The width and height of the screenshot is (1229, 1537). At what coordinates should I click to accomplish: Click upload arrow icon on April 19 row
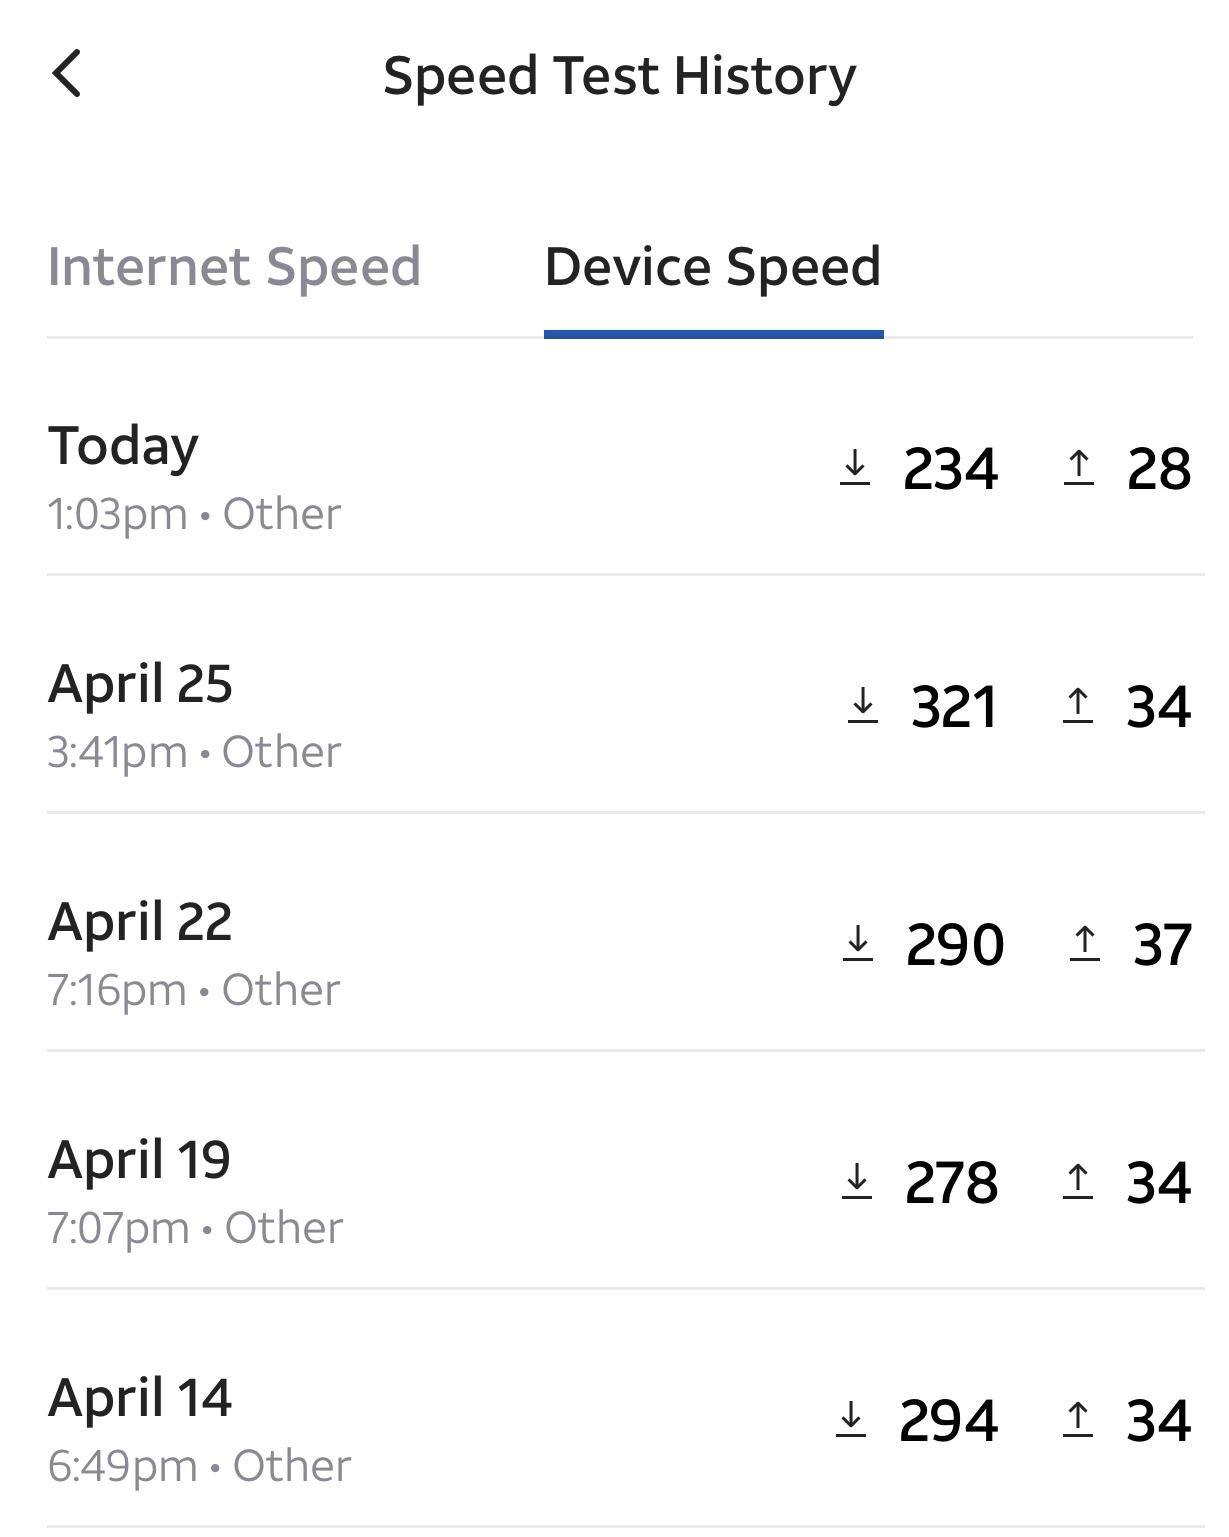pyautogui.click(x=1077, y=1181)
